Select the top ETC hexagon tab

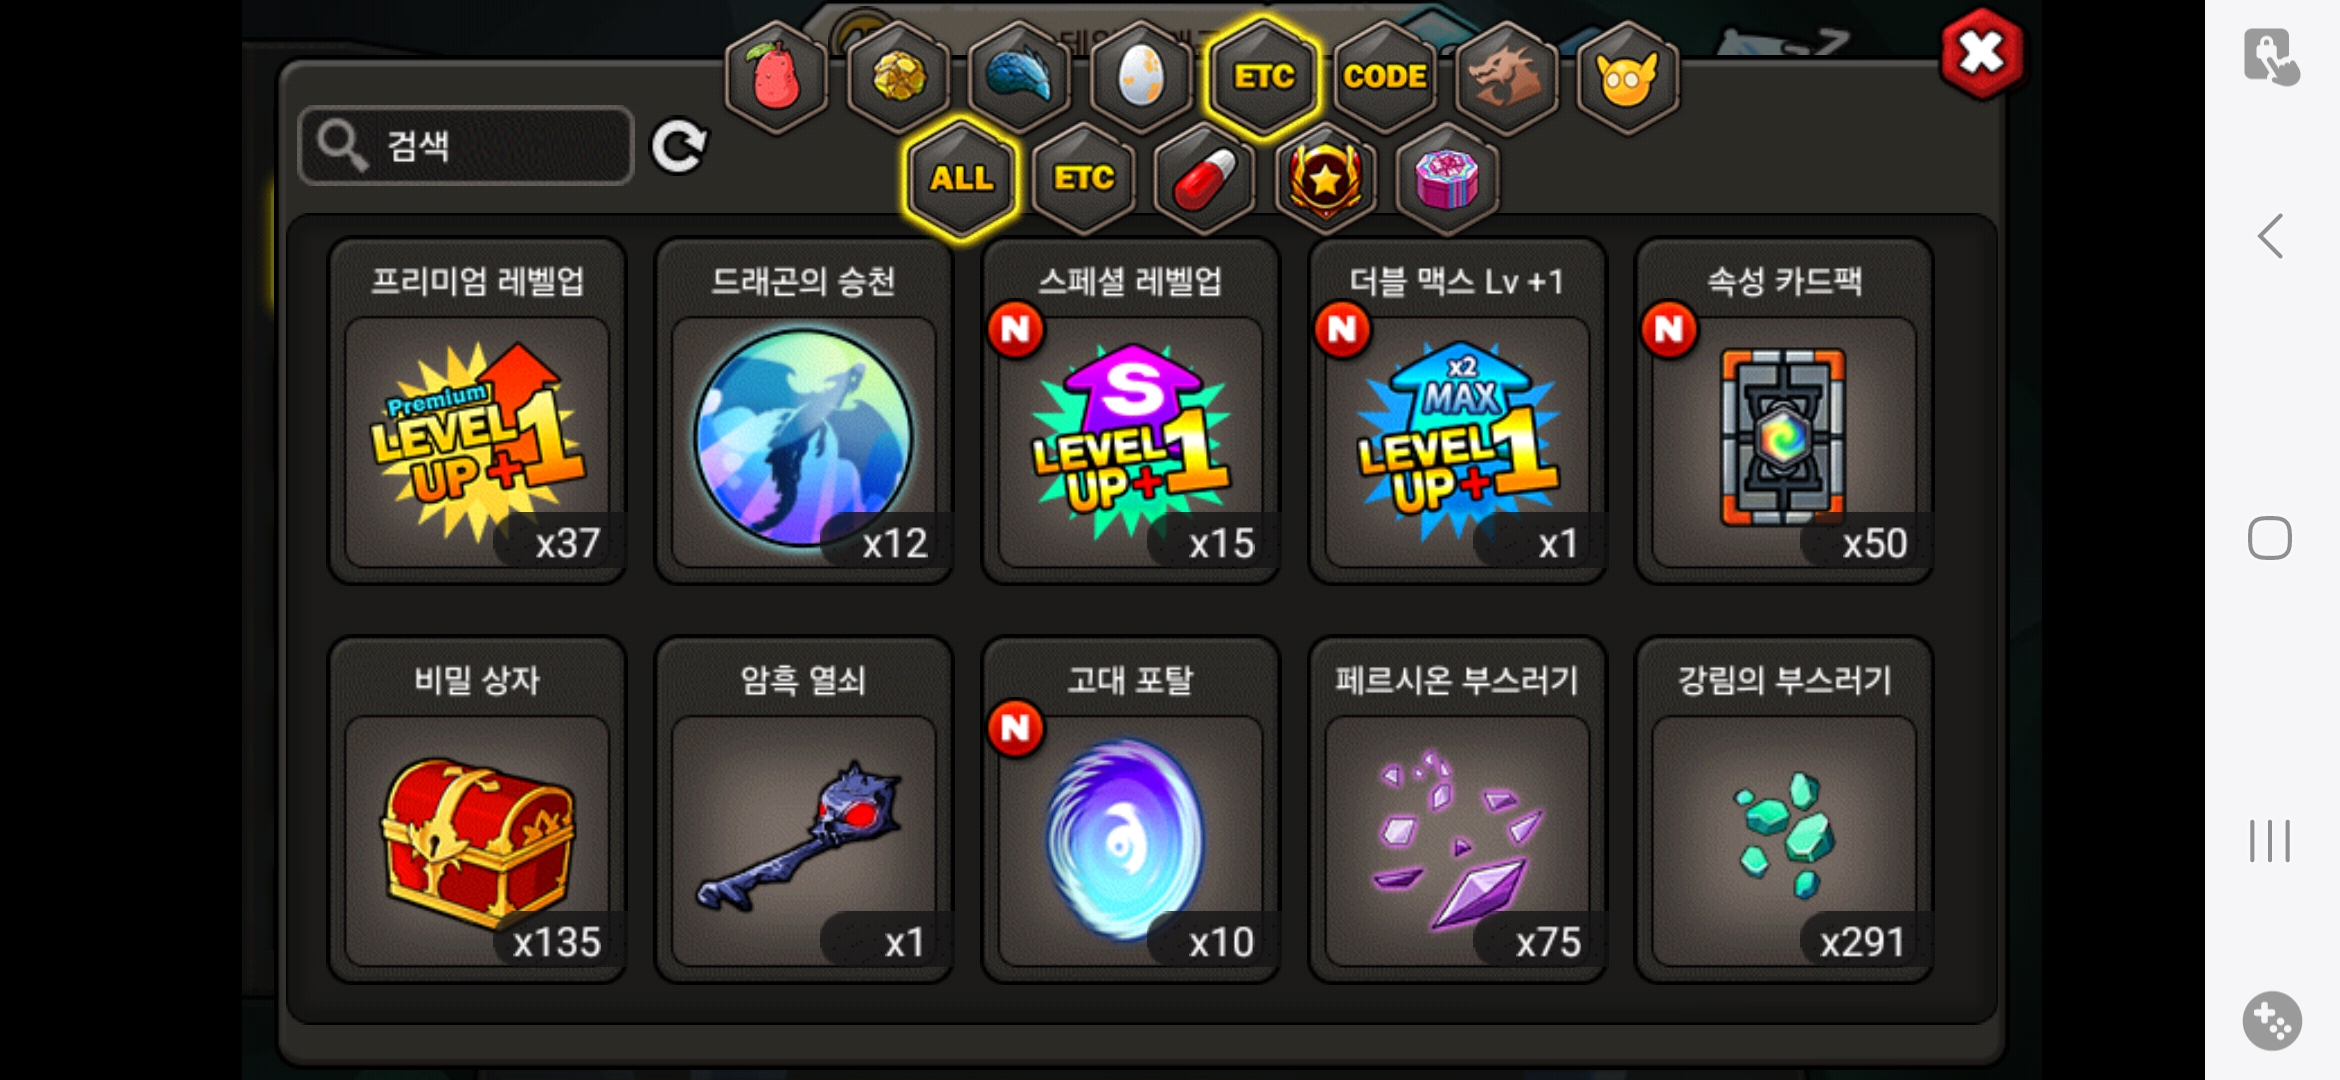point(1263,77)
